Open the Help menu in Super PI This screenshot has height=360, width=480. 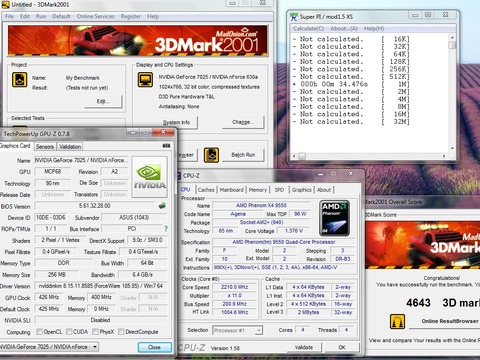pos(374,29)
